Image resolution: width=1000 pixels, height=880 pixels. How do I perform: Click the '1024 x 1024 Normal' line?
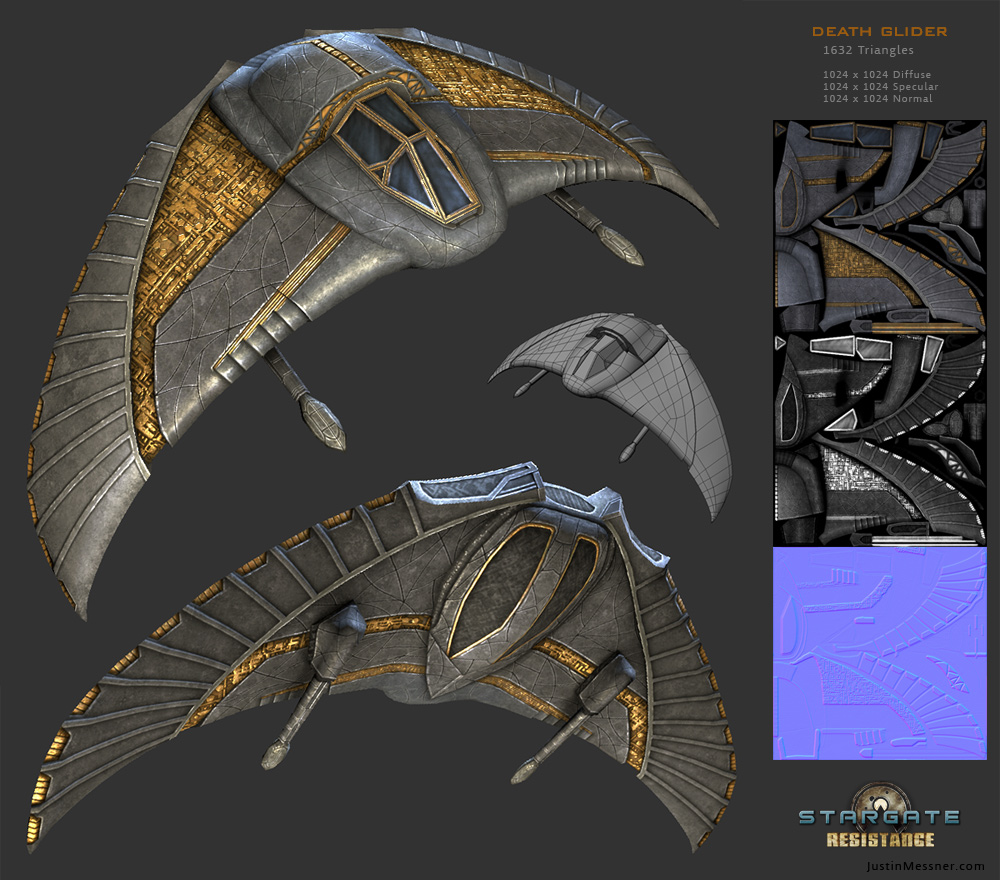[x=878, y=98]
